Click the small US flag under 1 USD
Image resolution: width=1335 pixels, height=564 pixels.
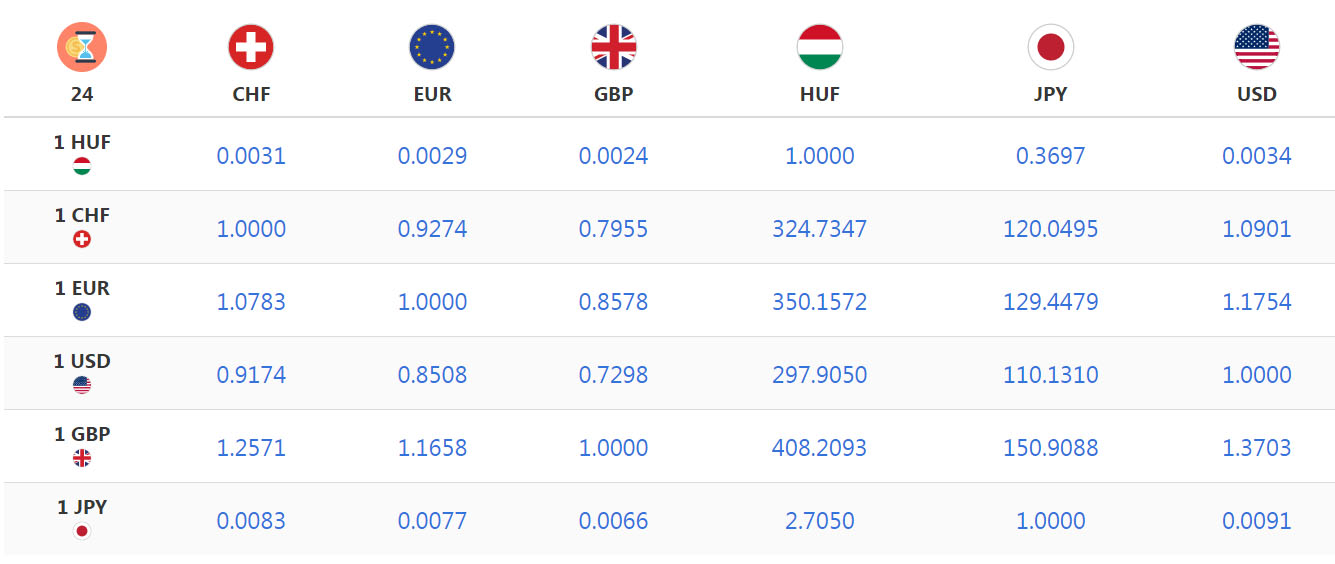(x=82, y=385)
